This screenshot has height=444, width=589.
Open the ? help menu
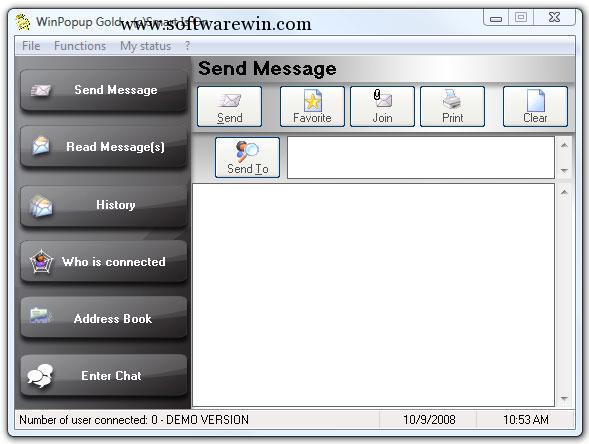coord(187,46)
